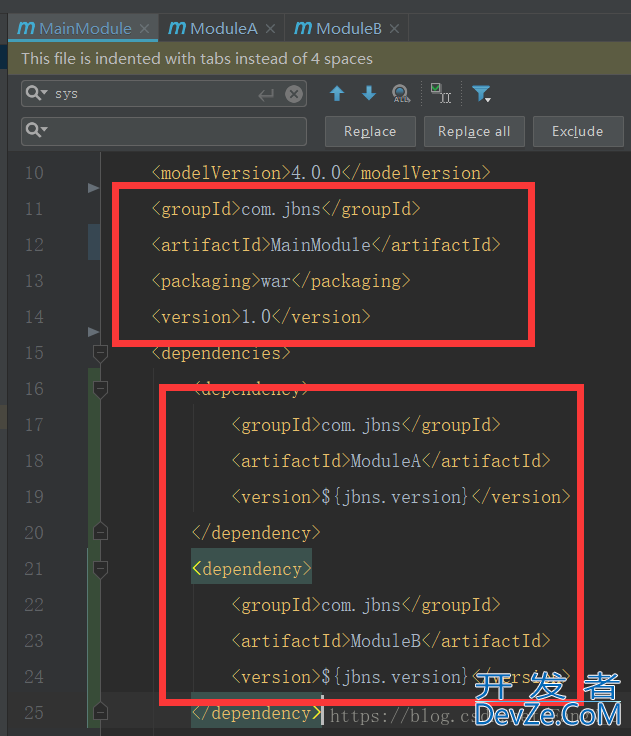Viewport: 631px width, 736px height.
Task: Insert new line icon in search field
Action: pyautogui.click(x=266, y=95)
